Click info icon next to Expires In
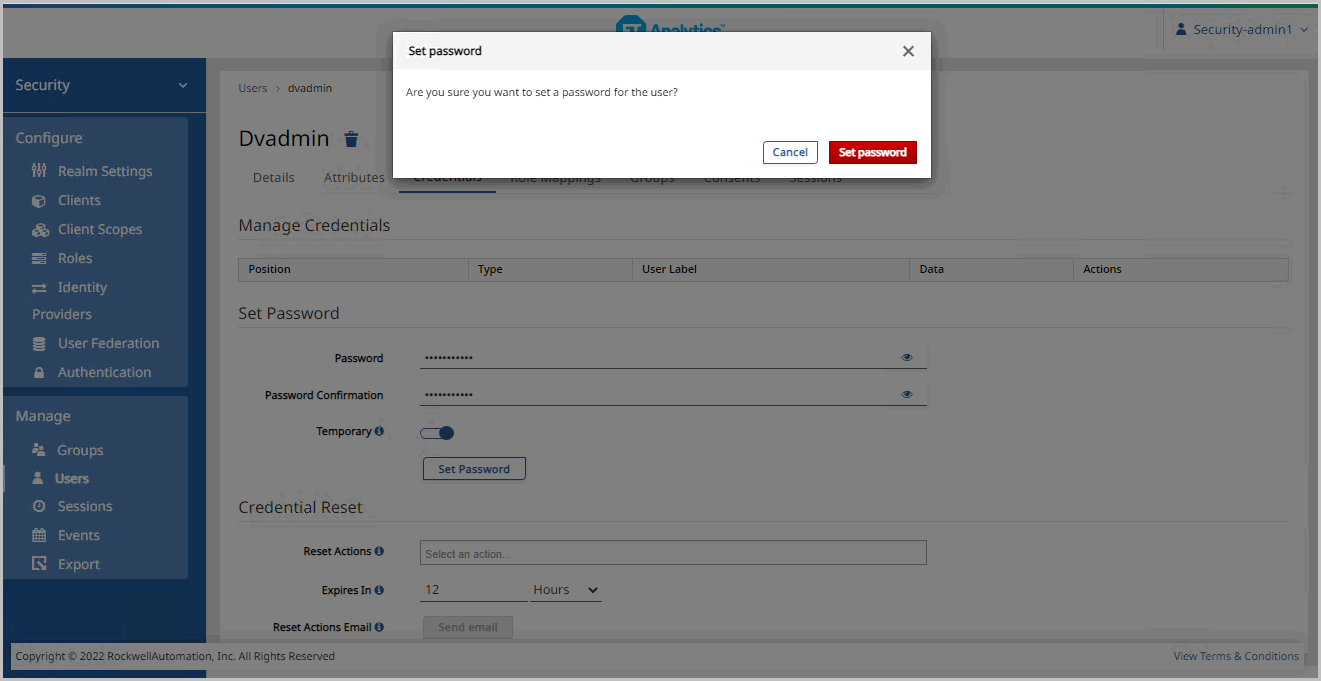The height and width of the screenshot is (681, 1321). (x=379, y=590)
